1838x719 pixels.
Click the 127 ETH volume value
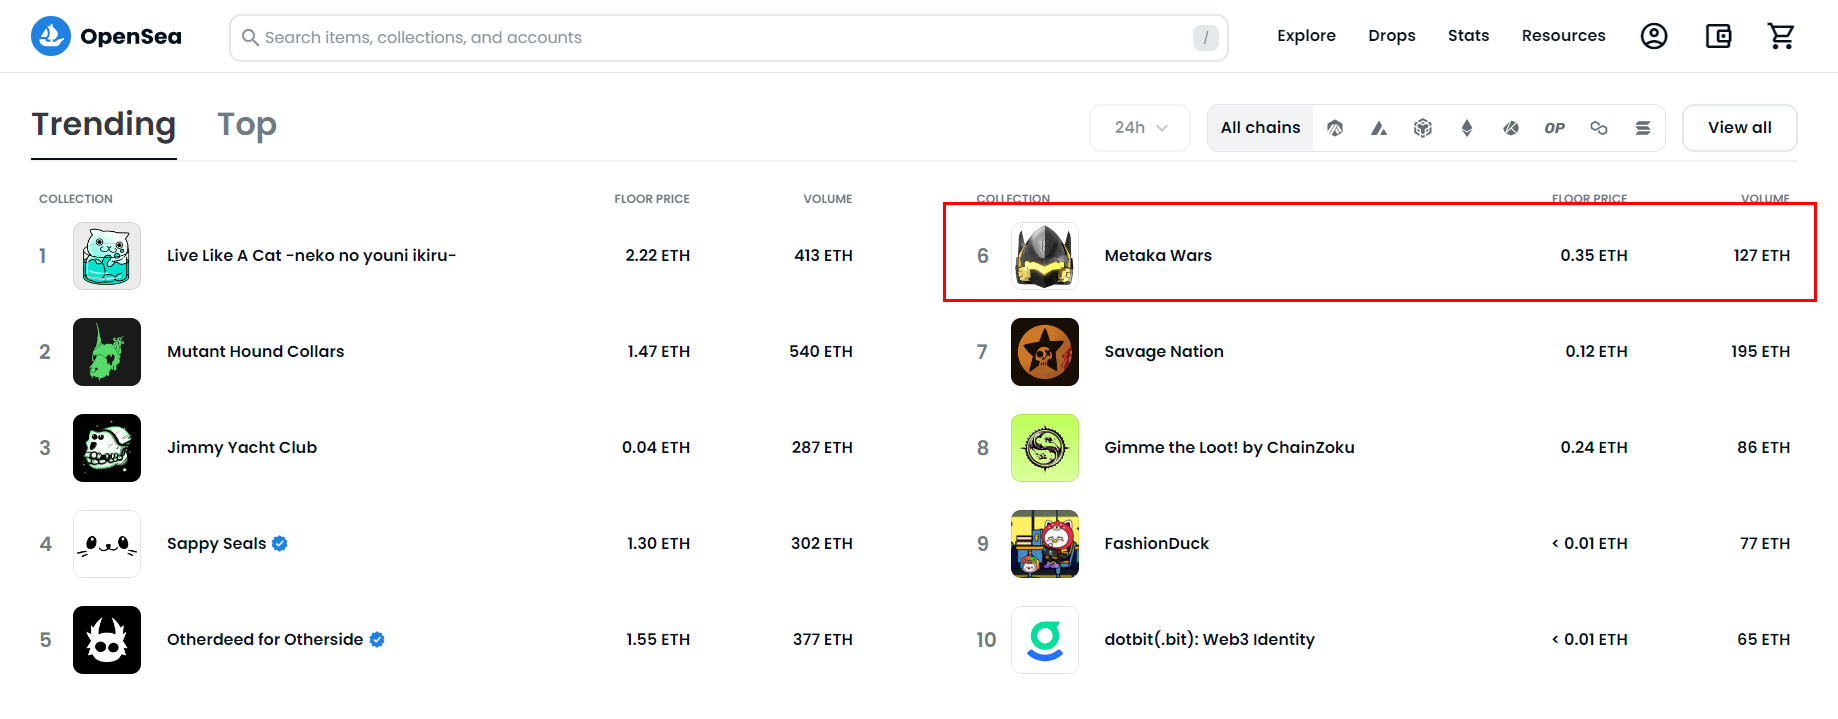pyautogui.click(x=1762, y=256)
